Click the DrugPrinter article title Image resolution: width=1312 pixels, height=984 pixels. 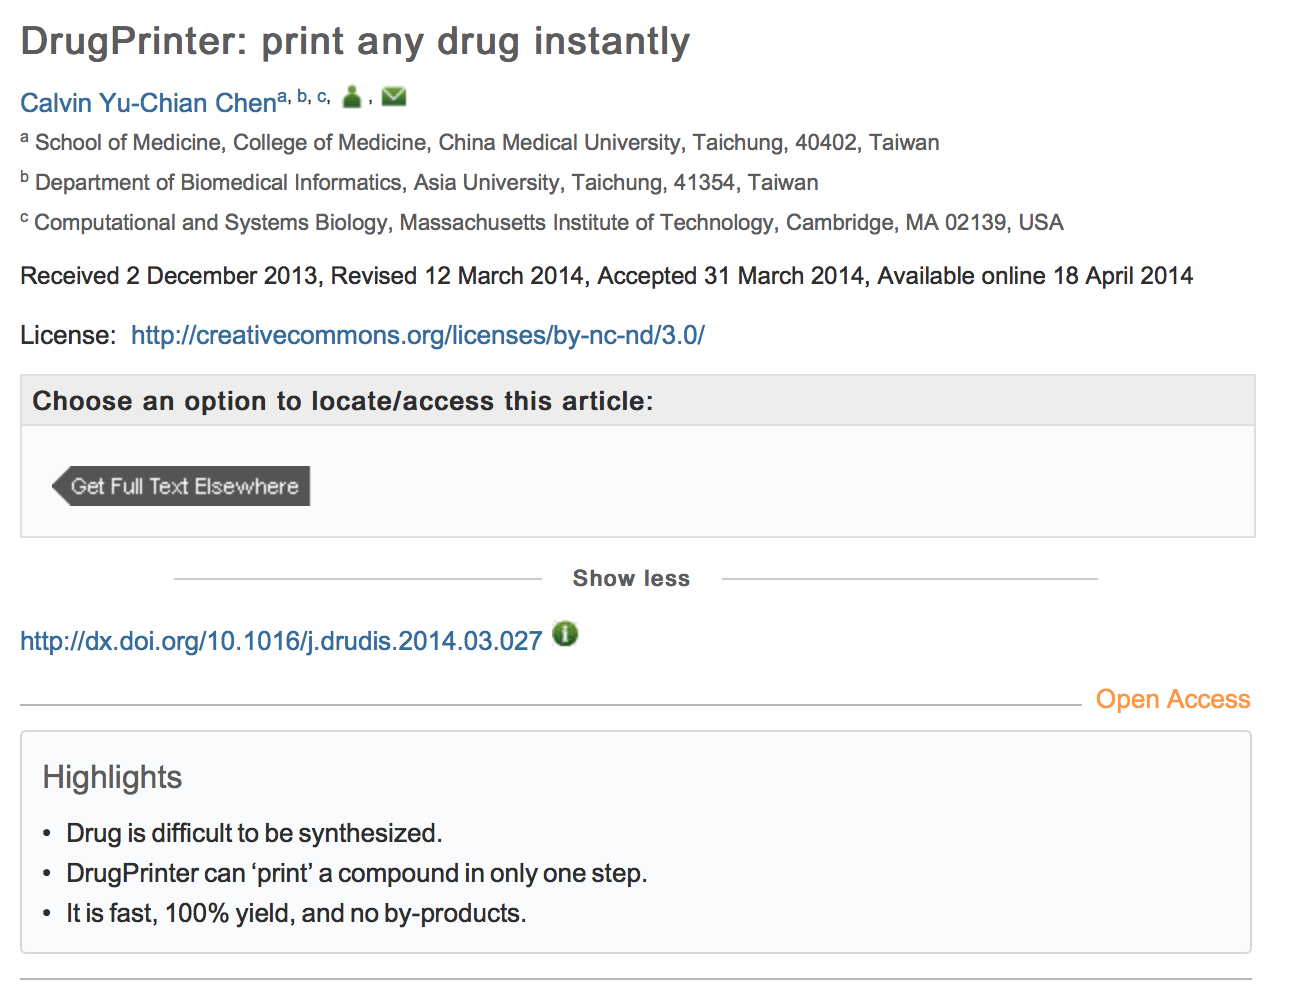coord(355,41)
